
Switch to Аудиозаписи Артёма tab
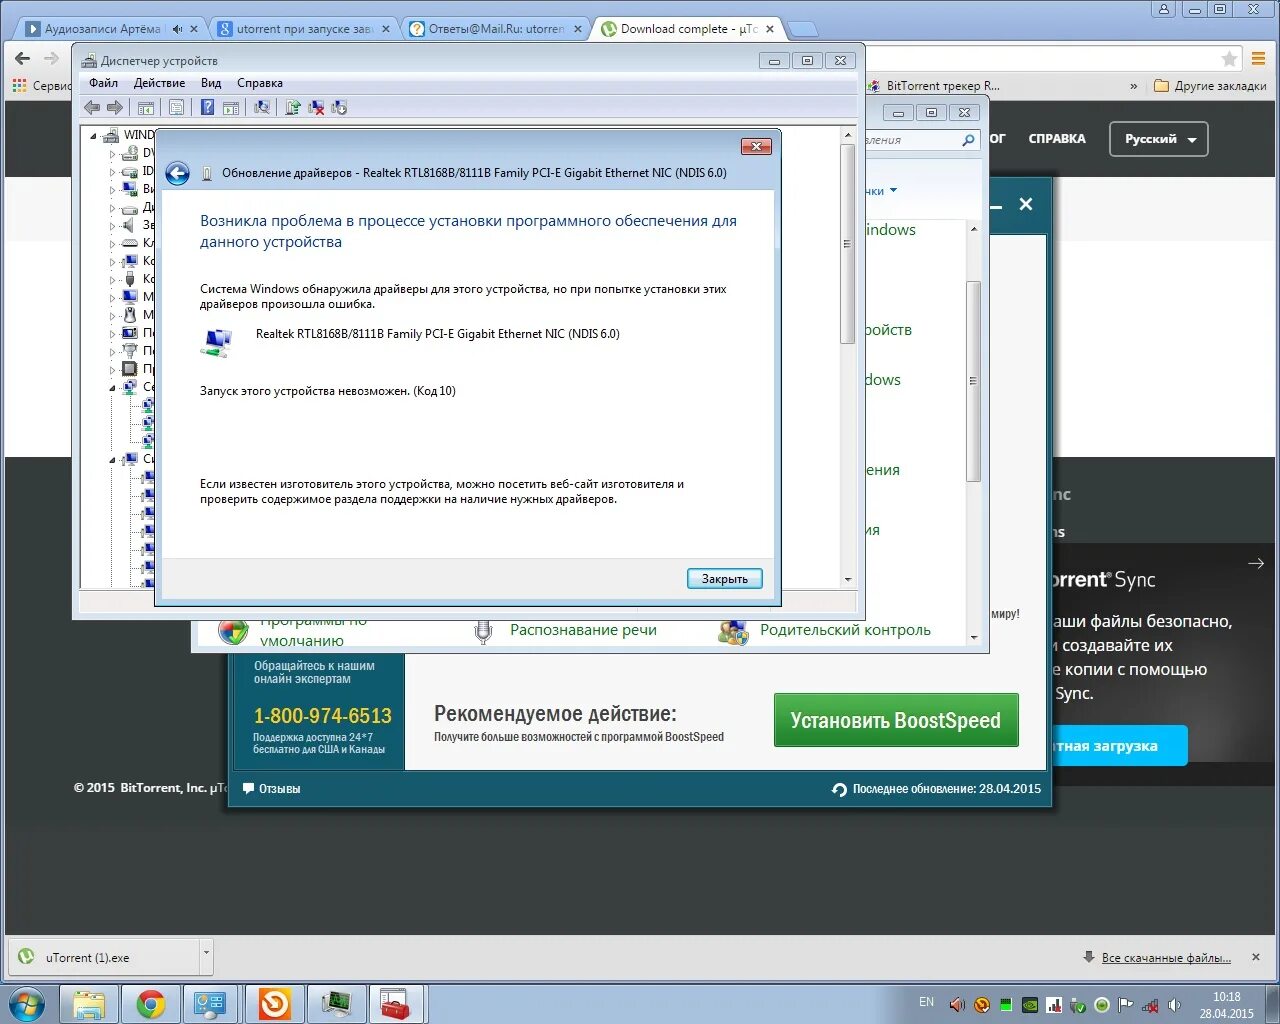pyautogui.click(x=105, y=29)
